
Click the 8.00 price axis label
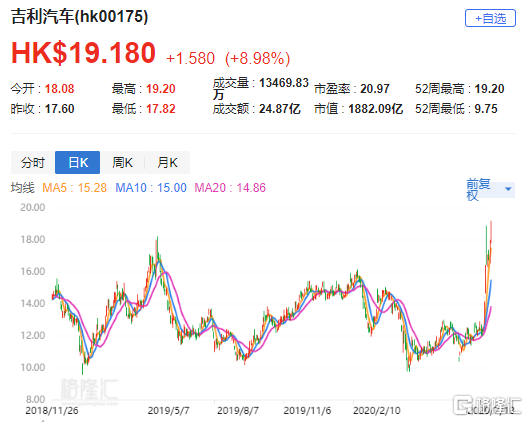pos(36,399)
